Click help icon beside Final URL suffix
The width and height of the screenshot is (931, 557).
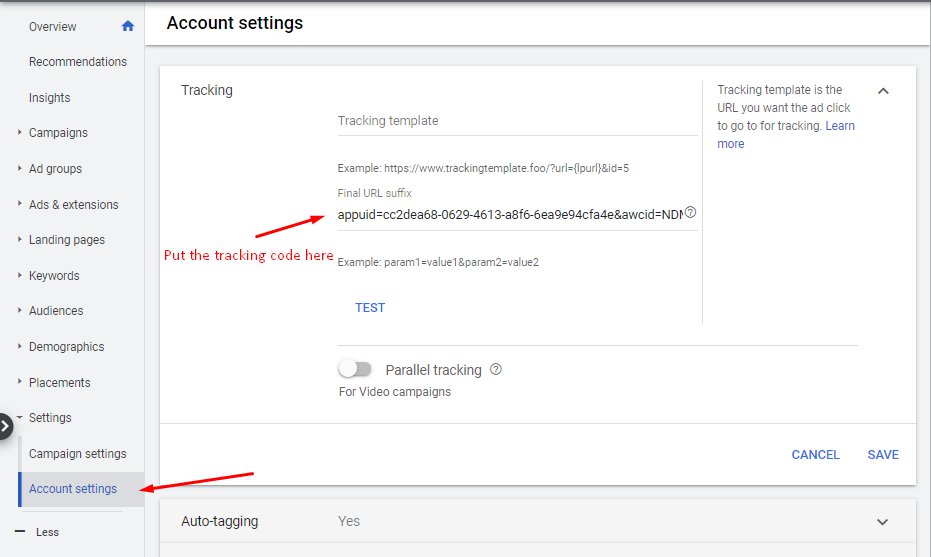pos(690,213)
